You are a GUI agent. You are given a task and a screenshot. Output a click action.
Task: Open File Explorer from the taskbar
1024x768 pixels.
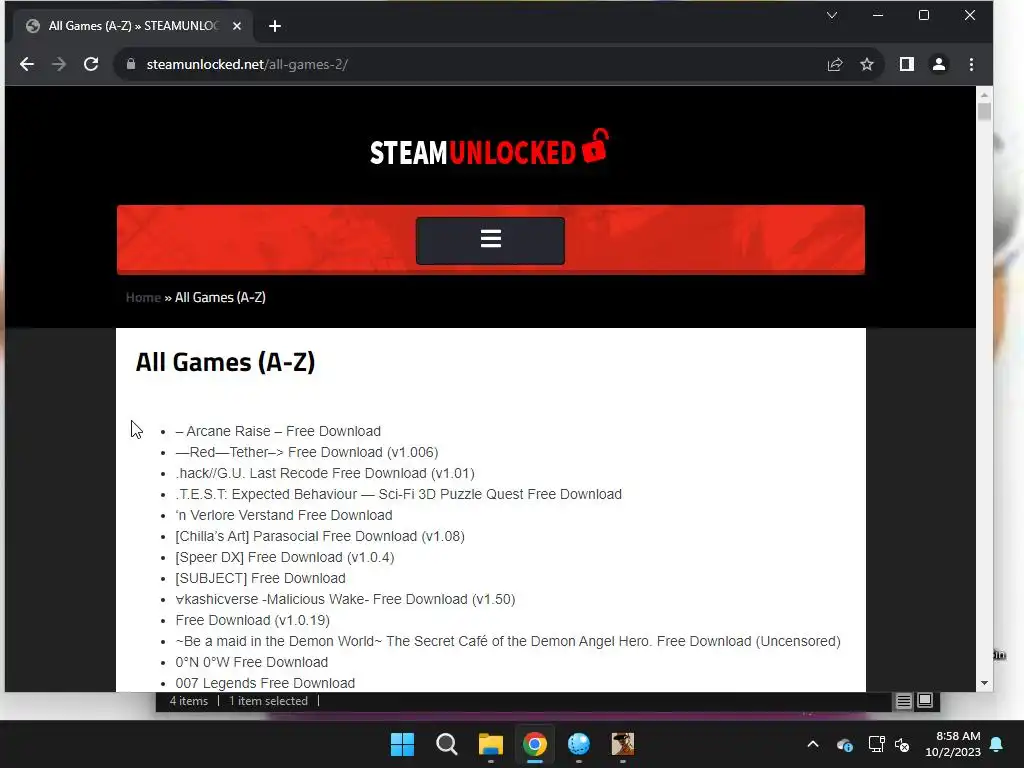point(490,744)
